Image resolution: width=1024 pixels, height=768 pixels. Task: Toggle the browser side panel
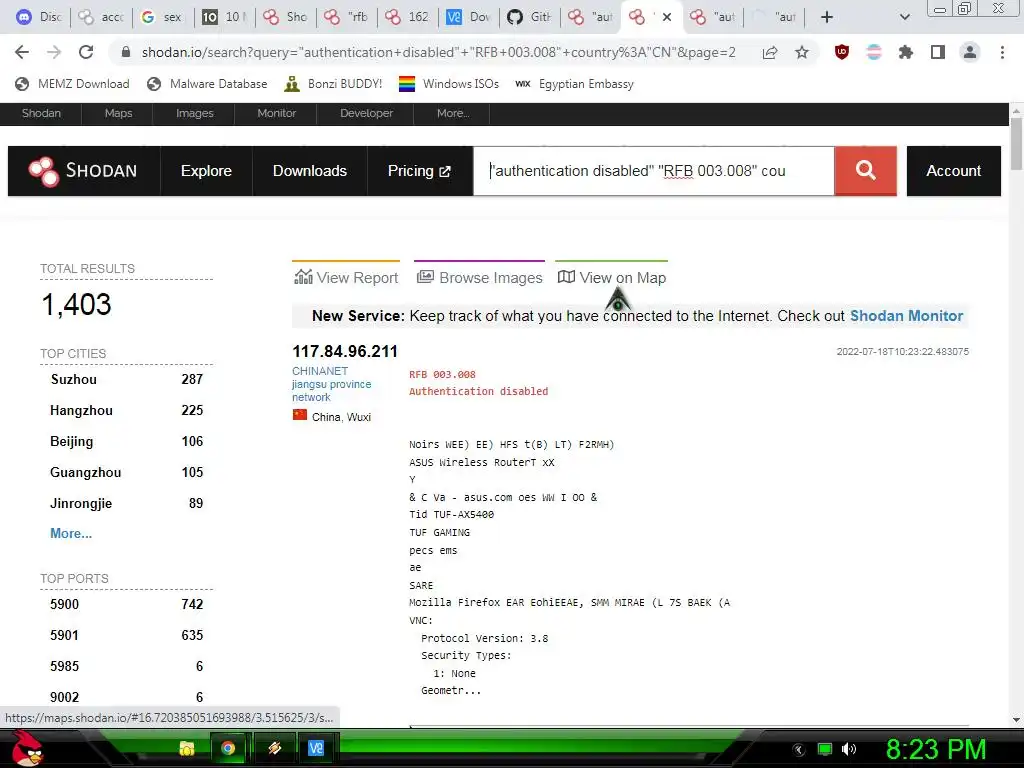pos(938,52)
